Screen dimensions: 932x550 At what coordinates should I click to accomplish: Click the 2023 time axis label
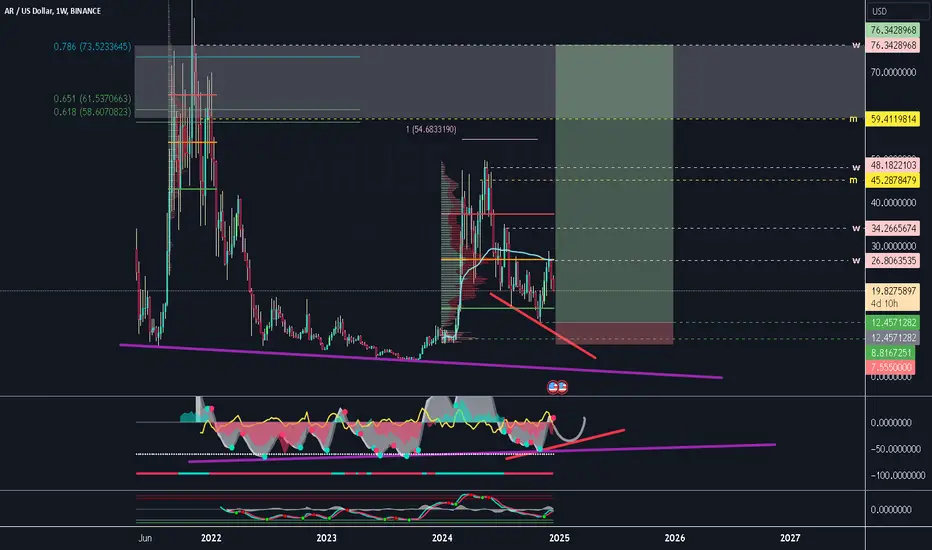click(x=326, y=538)
